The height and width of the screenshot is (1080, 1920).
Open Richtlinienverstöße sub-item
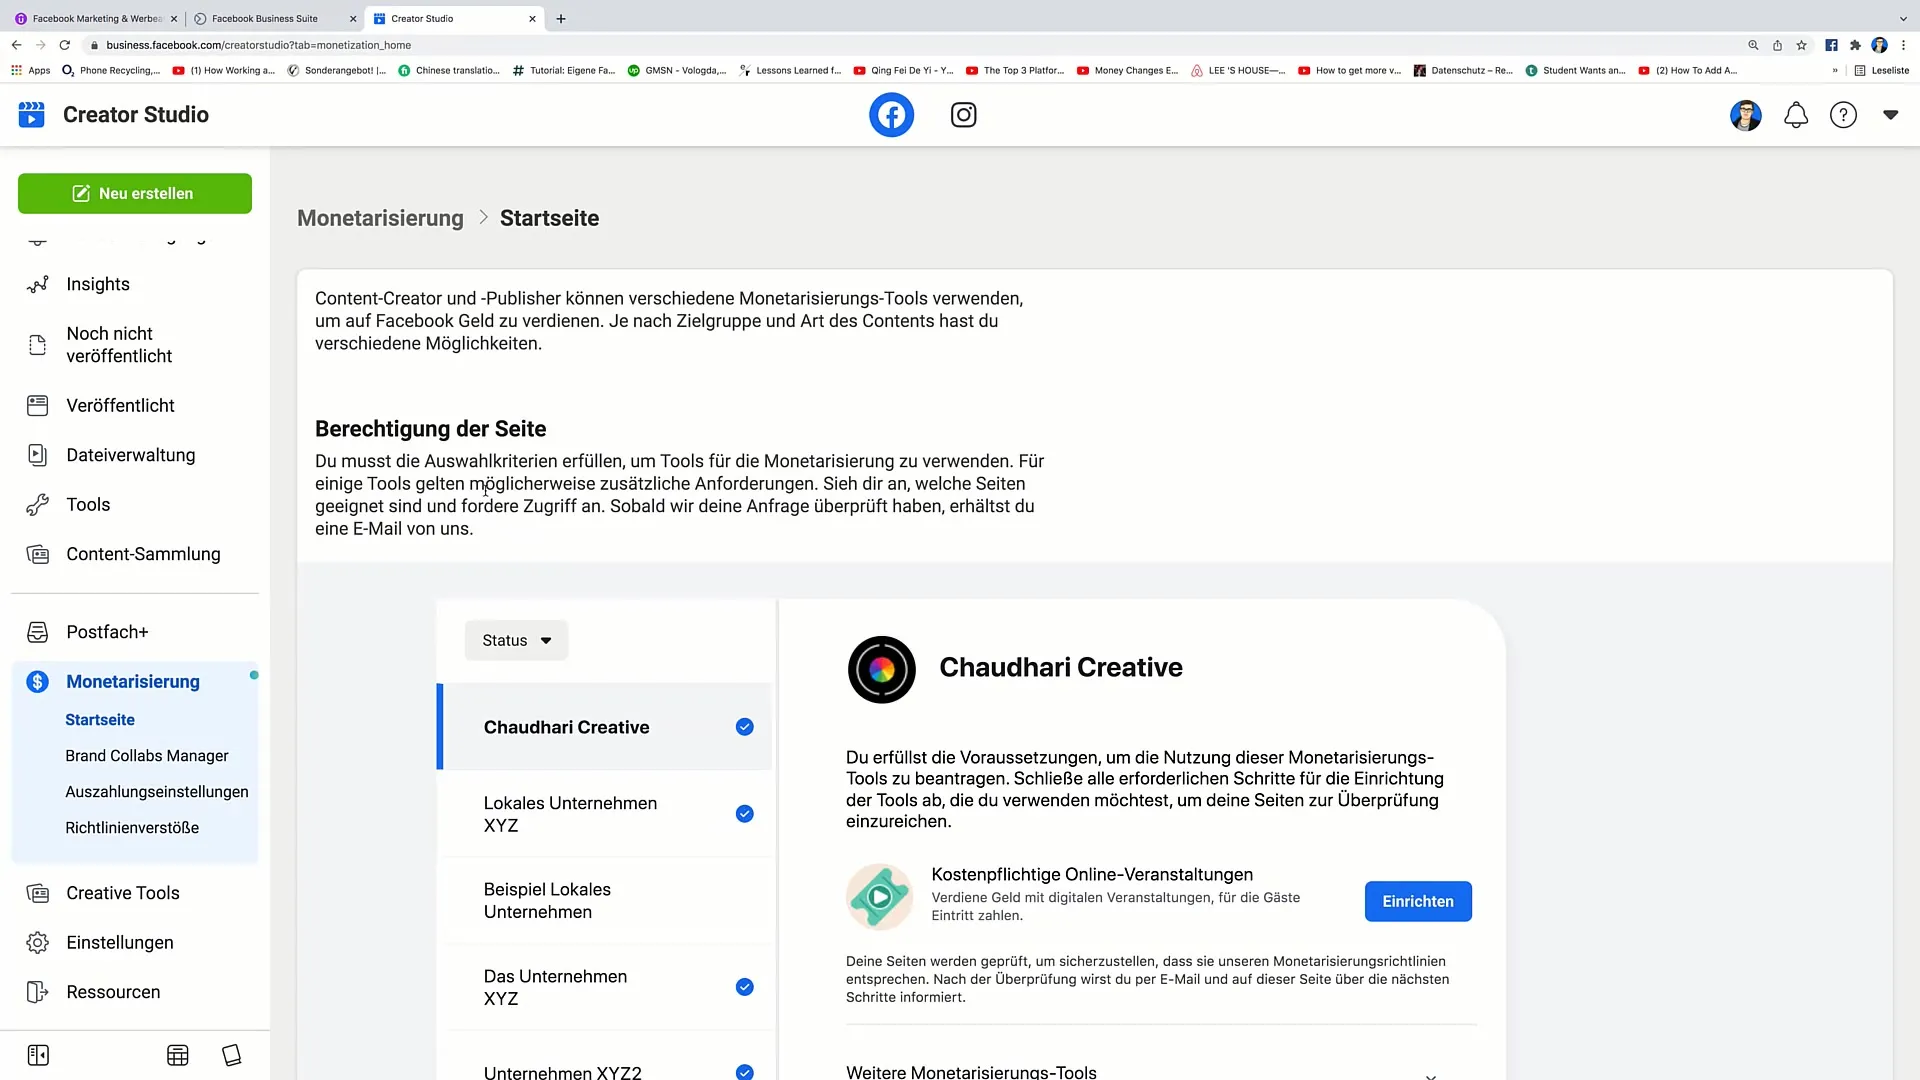[x=132, y=828]
